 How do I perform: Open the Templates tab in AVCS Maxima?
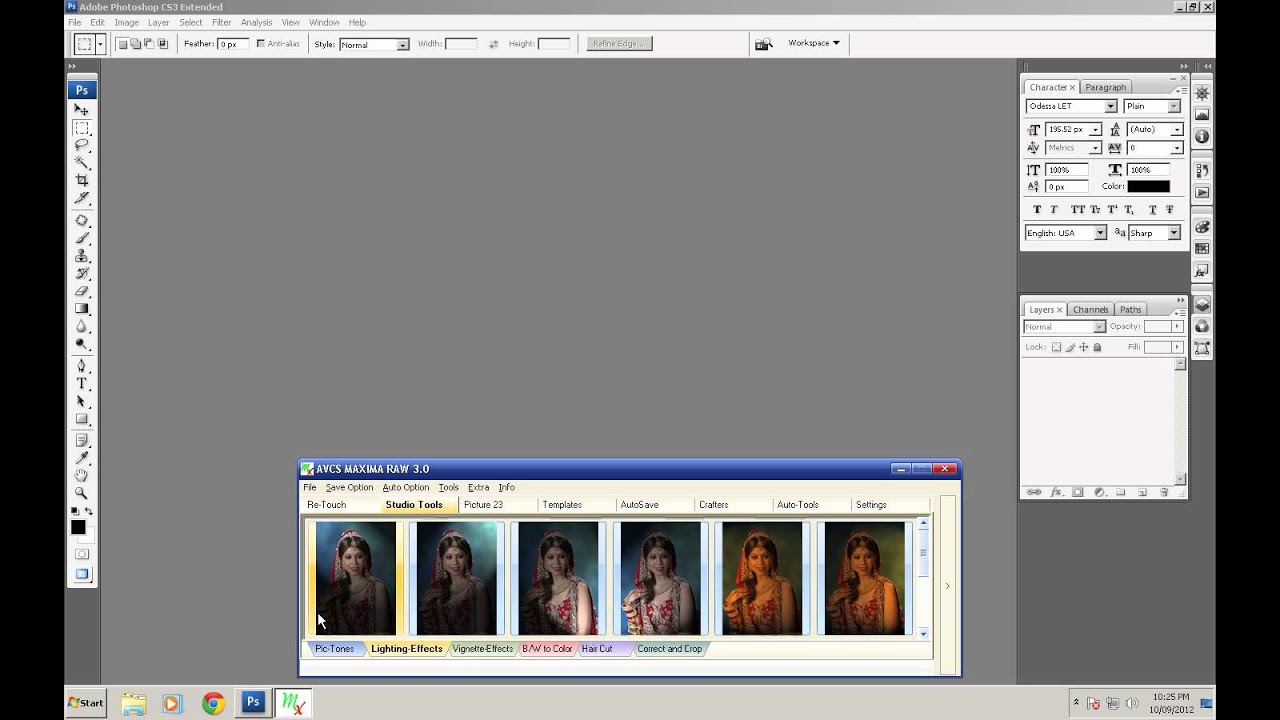[x=562, y=505]
